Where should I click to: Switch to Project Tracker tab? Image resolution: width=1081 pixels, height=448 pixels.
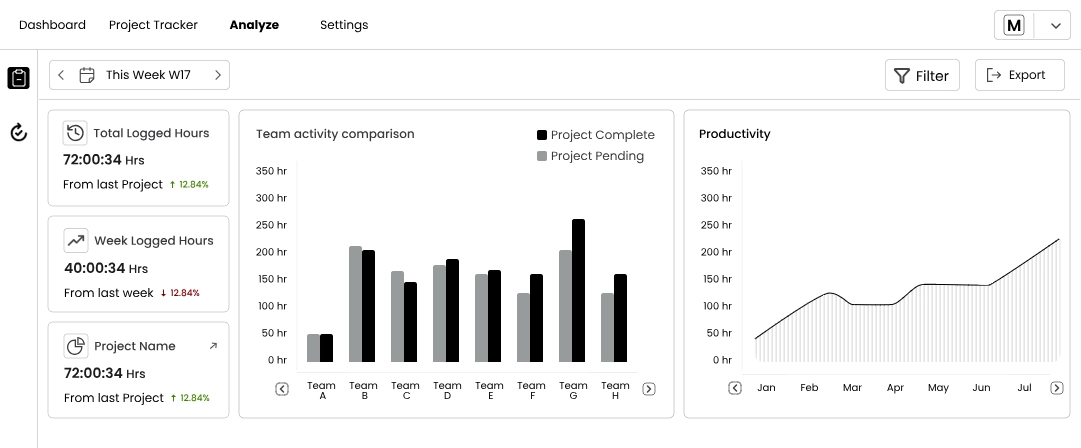click(x=153, y=25)
